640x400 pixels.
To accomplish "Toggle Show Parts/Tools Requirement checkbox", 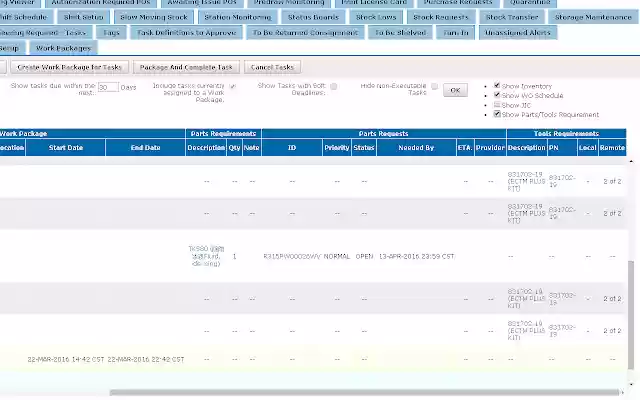I will pos(497,114).
